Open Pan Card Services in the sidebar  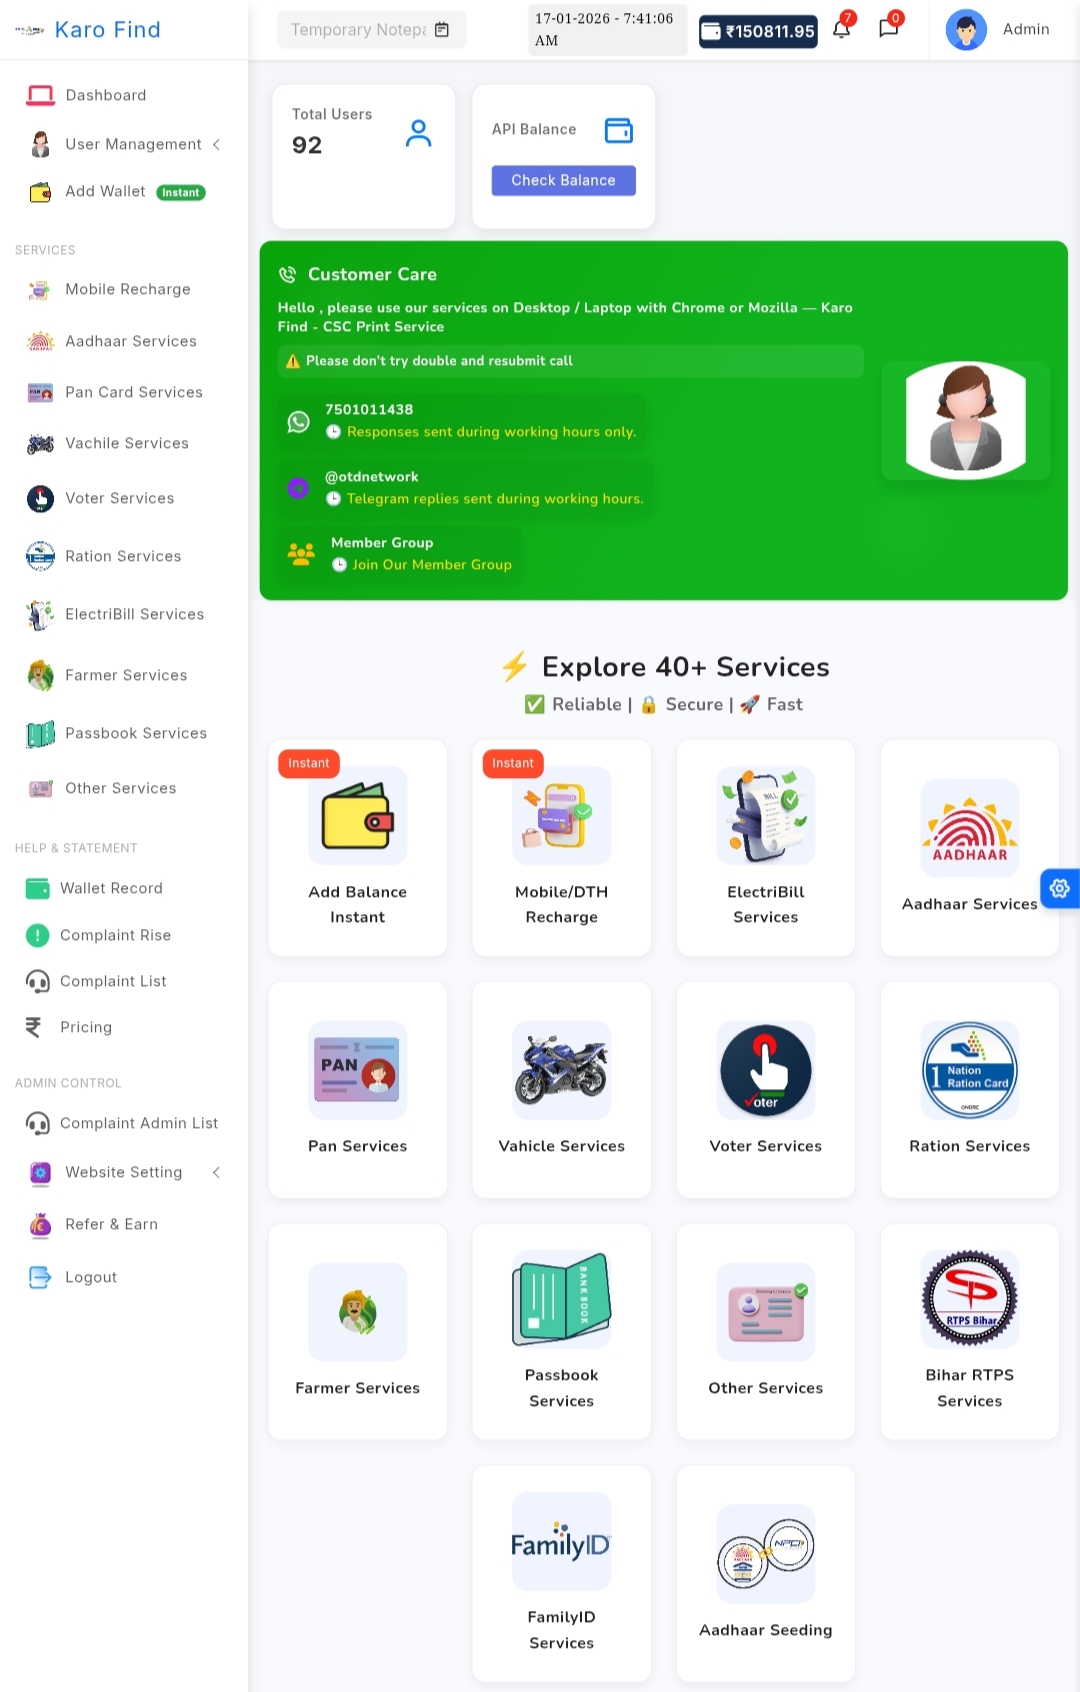[x=133, y=392]
